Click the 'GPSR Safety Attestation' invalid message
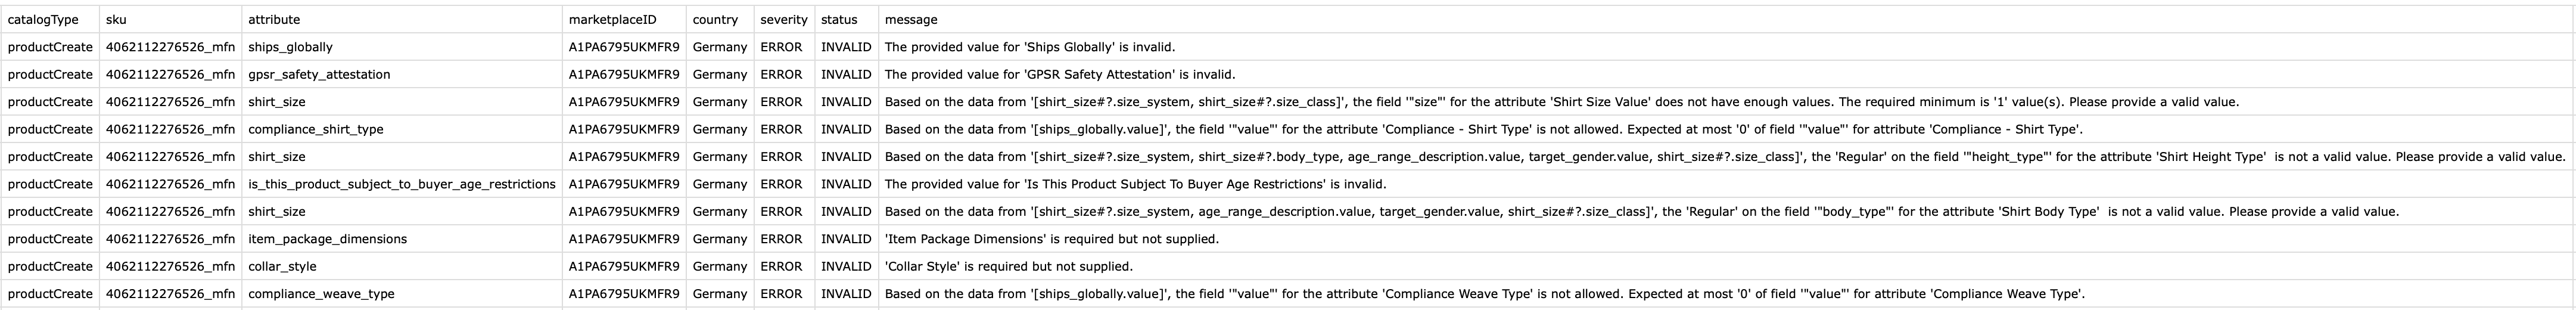Image resolution: width=2576 pixels, height=310 pixels. click(x=1059, y=75)
